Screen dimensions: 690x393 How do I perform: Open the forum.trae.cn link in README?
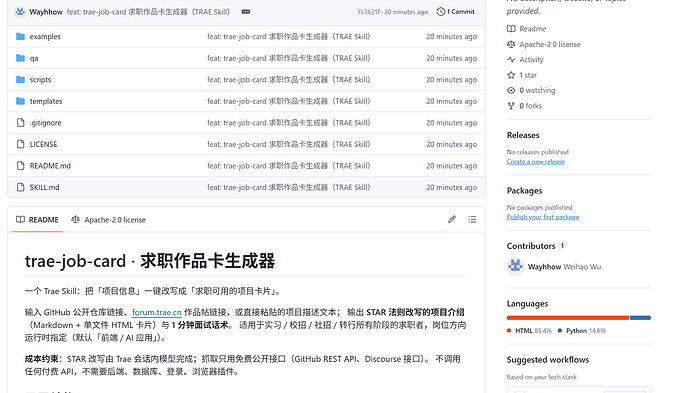tap(157, 312)
